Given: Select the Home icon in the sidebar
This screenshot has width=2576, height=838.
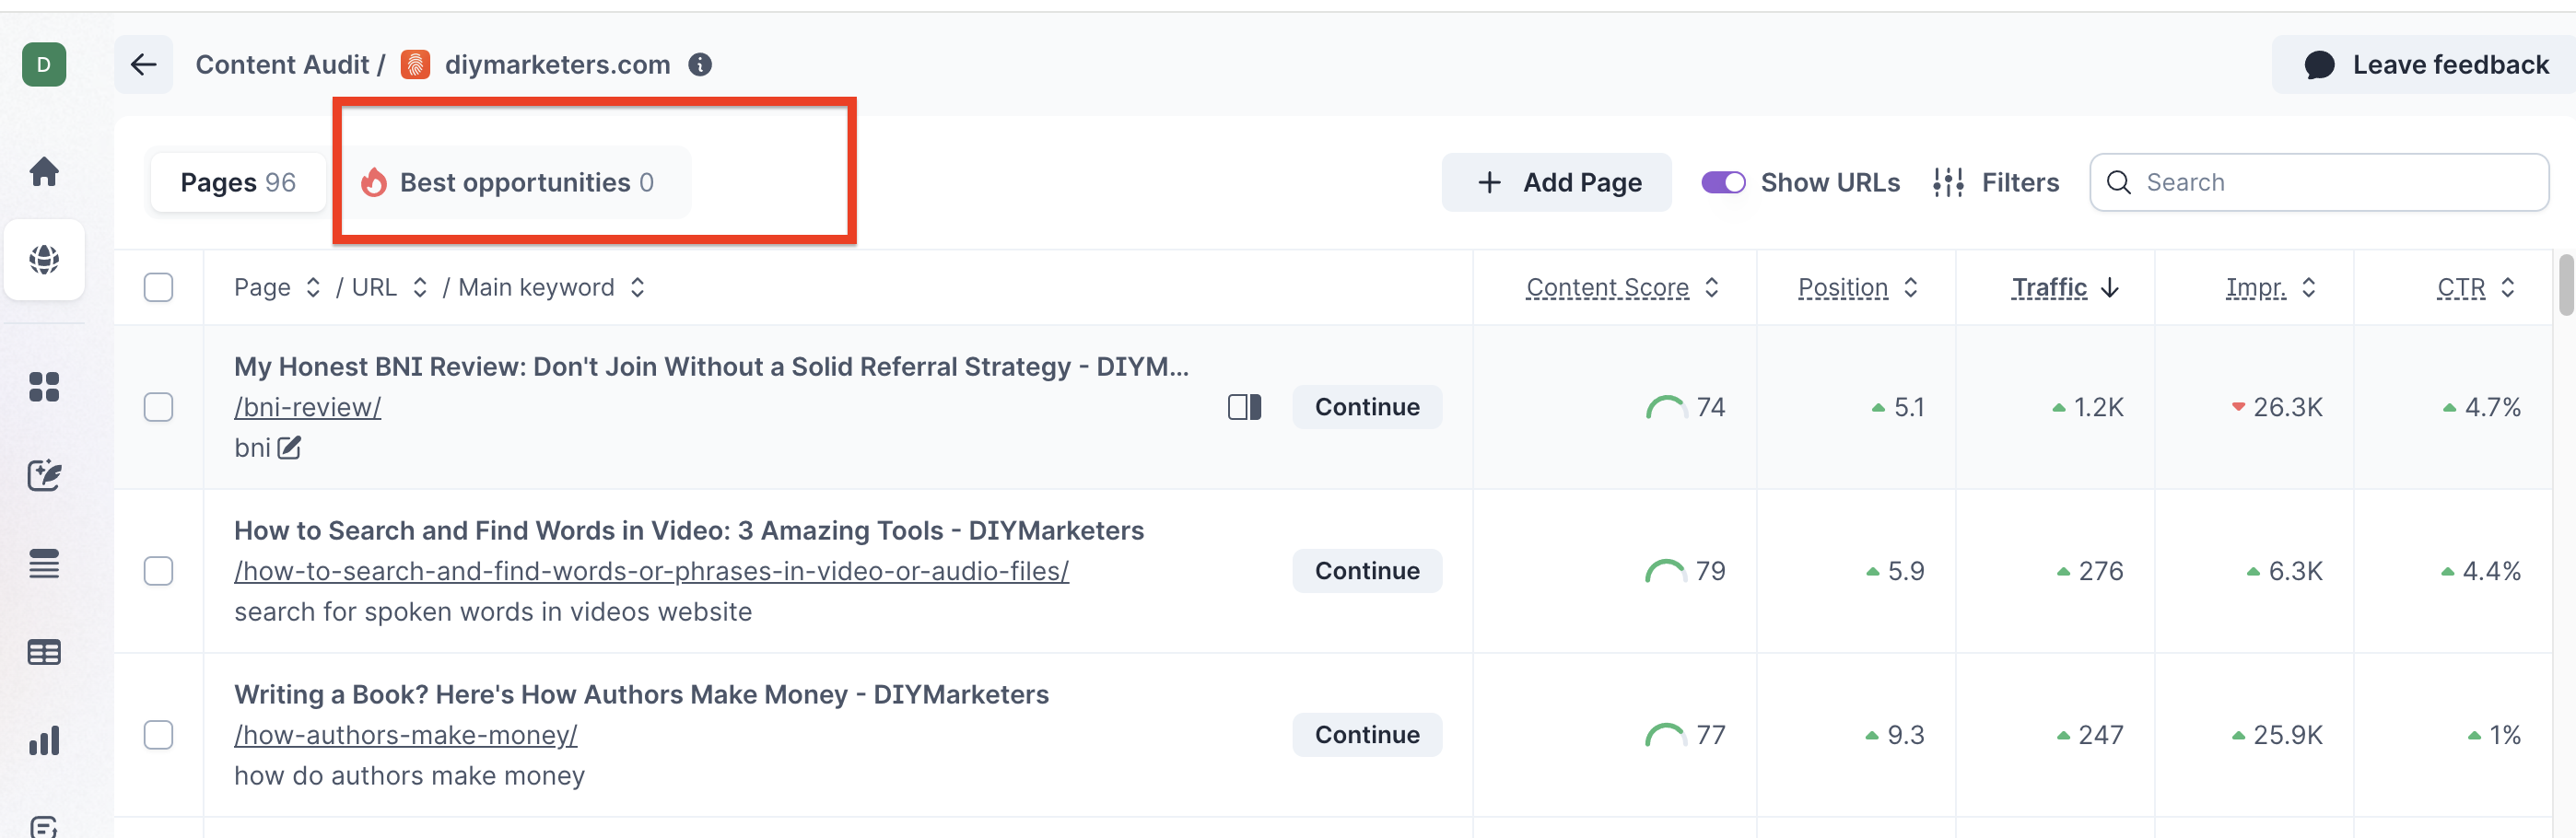Looking at the screenshot, I should pyautogui.click(x=44, y=171).
